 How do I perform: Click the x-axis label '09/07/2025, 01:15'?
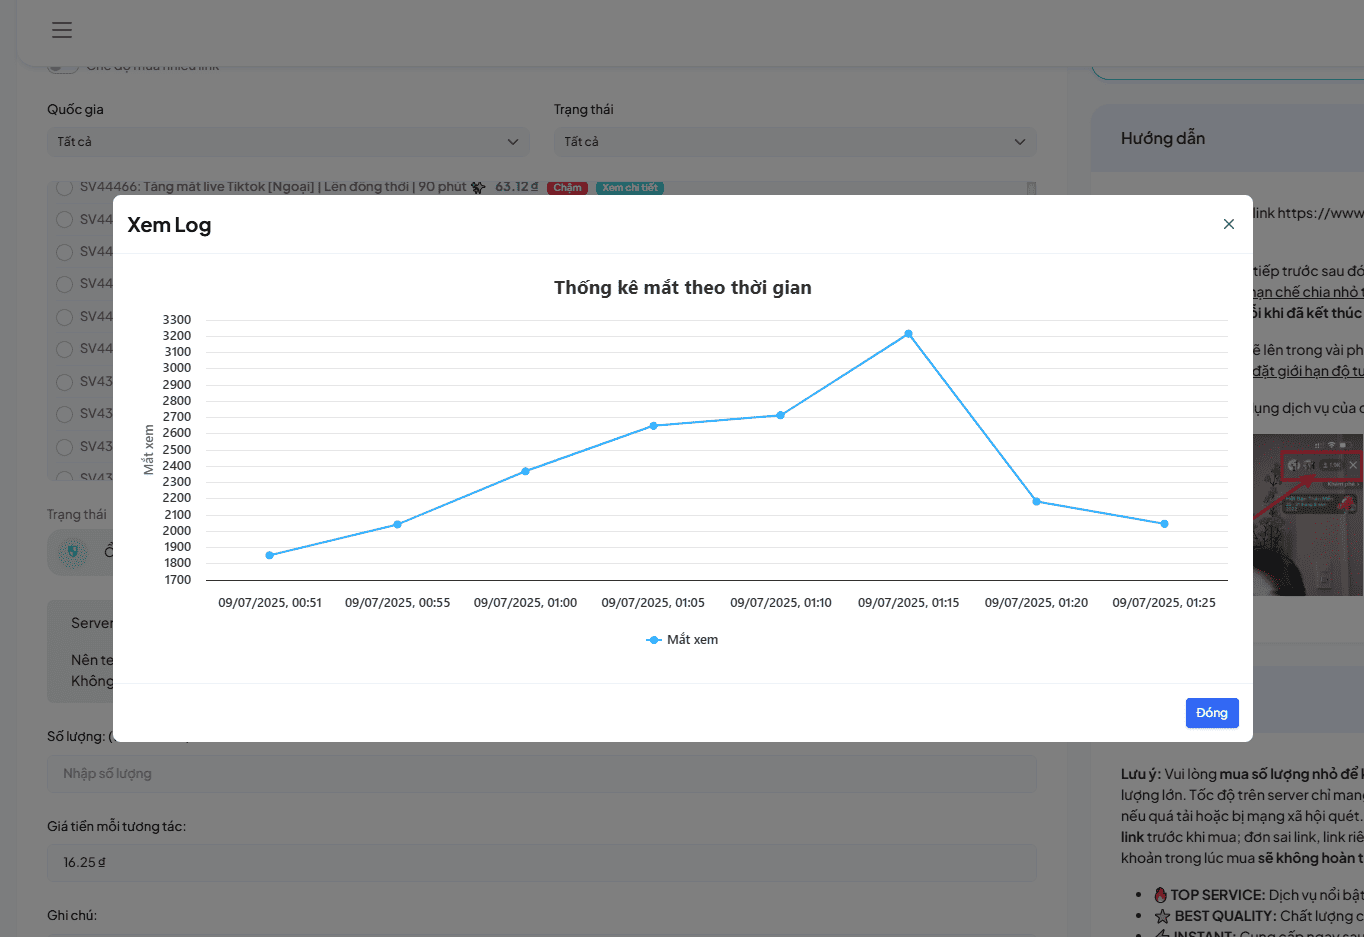(x=909, y=603)
